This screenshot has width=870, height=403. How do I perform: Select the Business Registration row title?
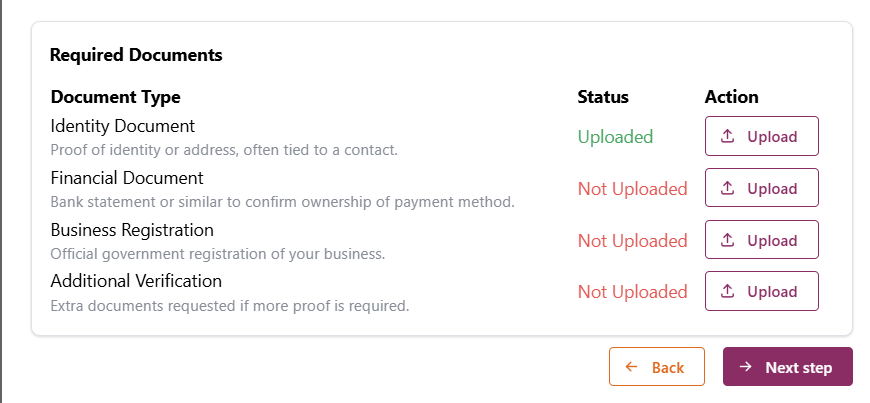pyautogui.click(x=132, y=230)
